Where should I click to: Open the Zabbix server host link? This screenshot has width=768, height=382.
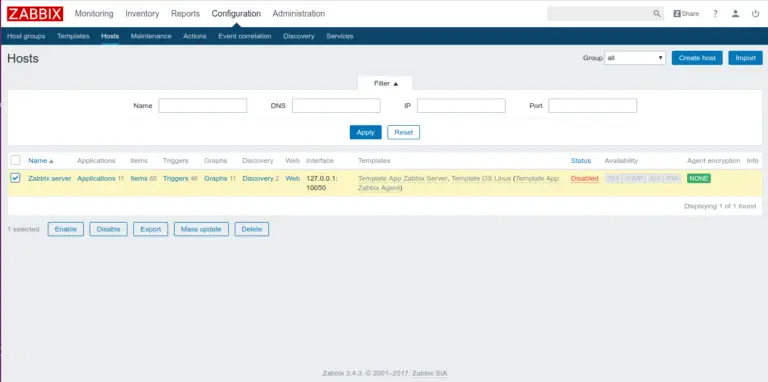pos(49,179)
